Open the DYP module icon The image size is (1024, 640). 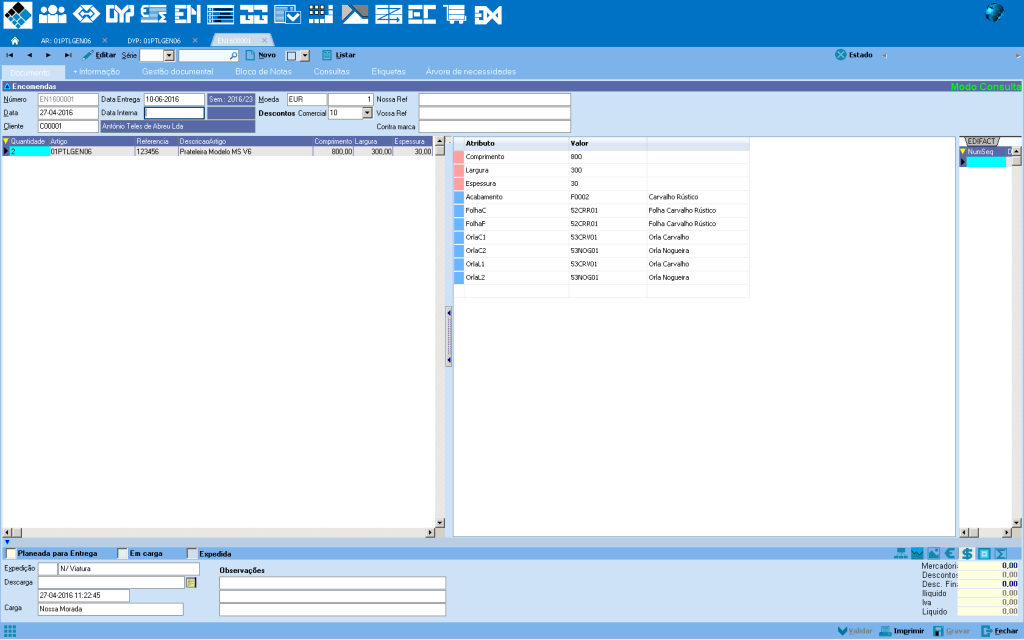tap(119, 14)
